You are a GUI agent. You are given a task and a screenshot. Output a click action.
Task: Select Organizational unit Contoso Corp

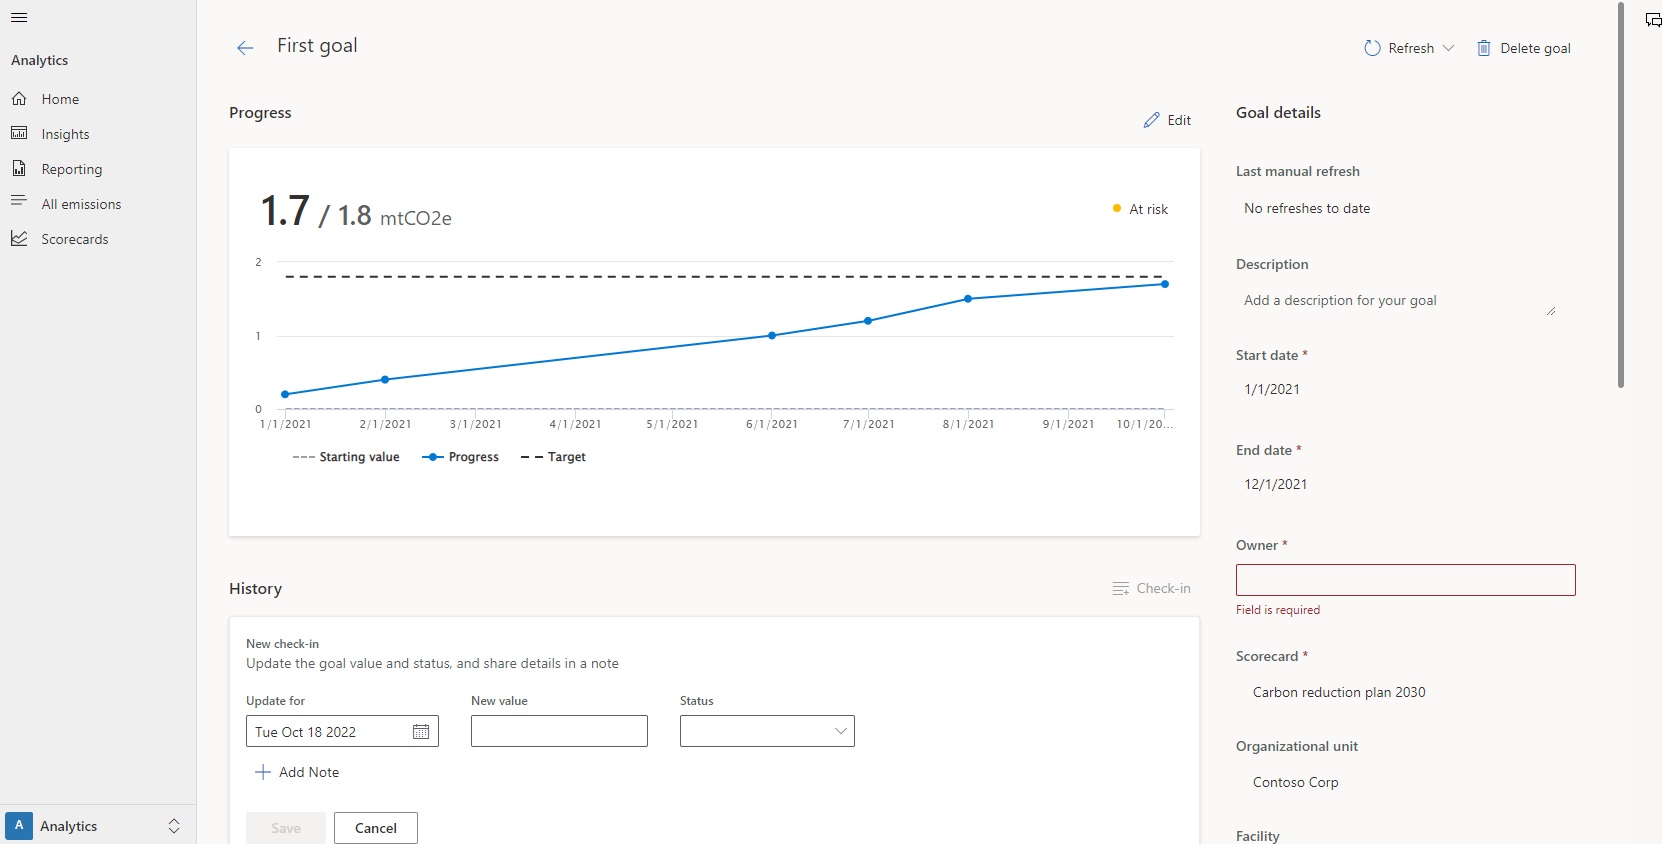point(1295,782)
